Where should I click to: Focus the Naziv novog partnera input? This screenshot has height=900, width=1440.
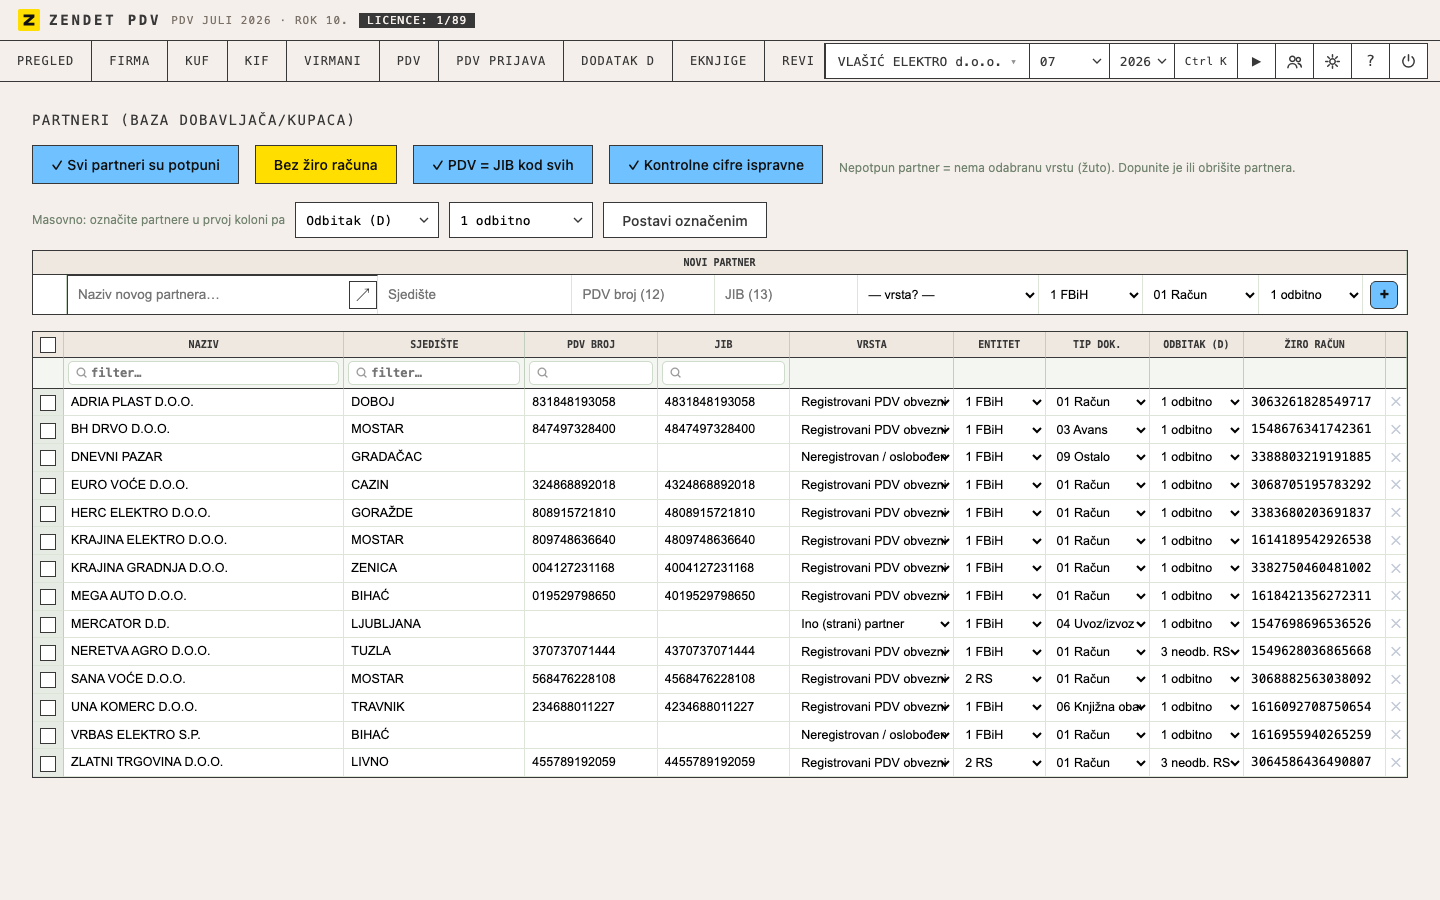tap(208, 295)
